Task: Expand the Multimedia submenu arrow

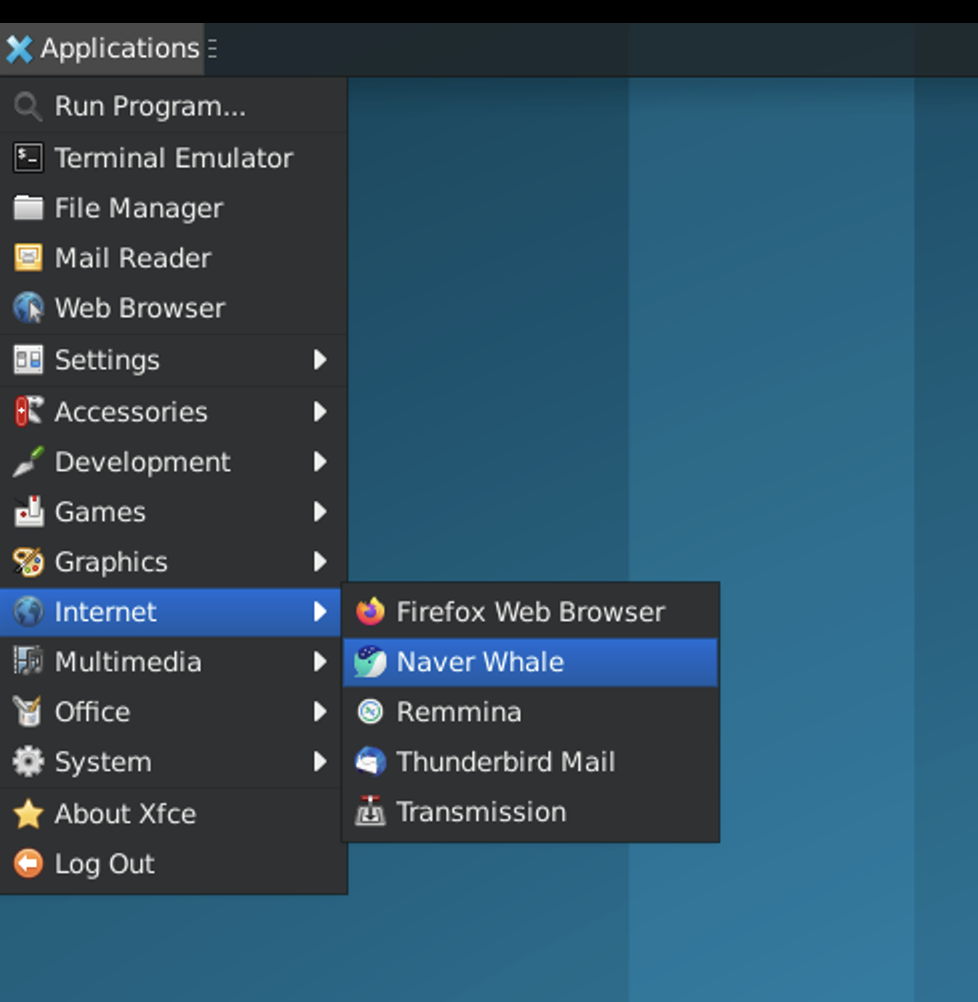Action: 320,661
